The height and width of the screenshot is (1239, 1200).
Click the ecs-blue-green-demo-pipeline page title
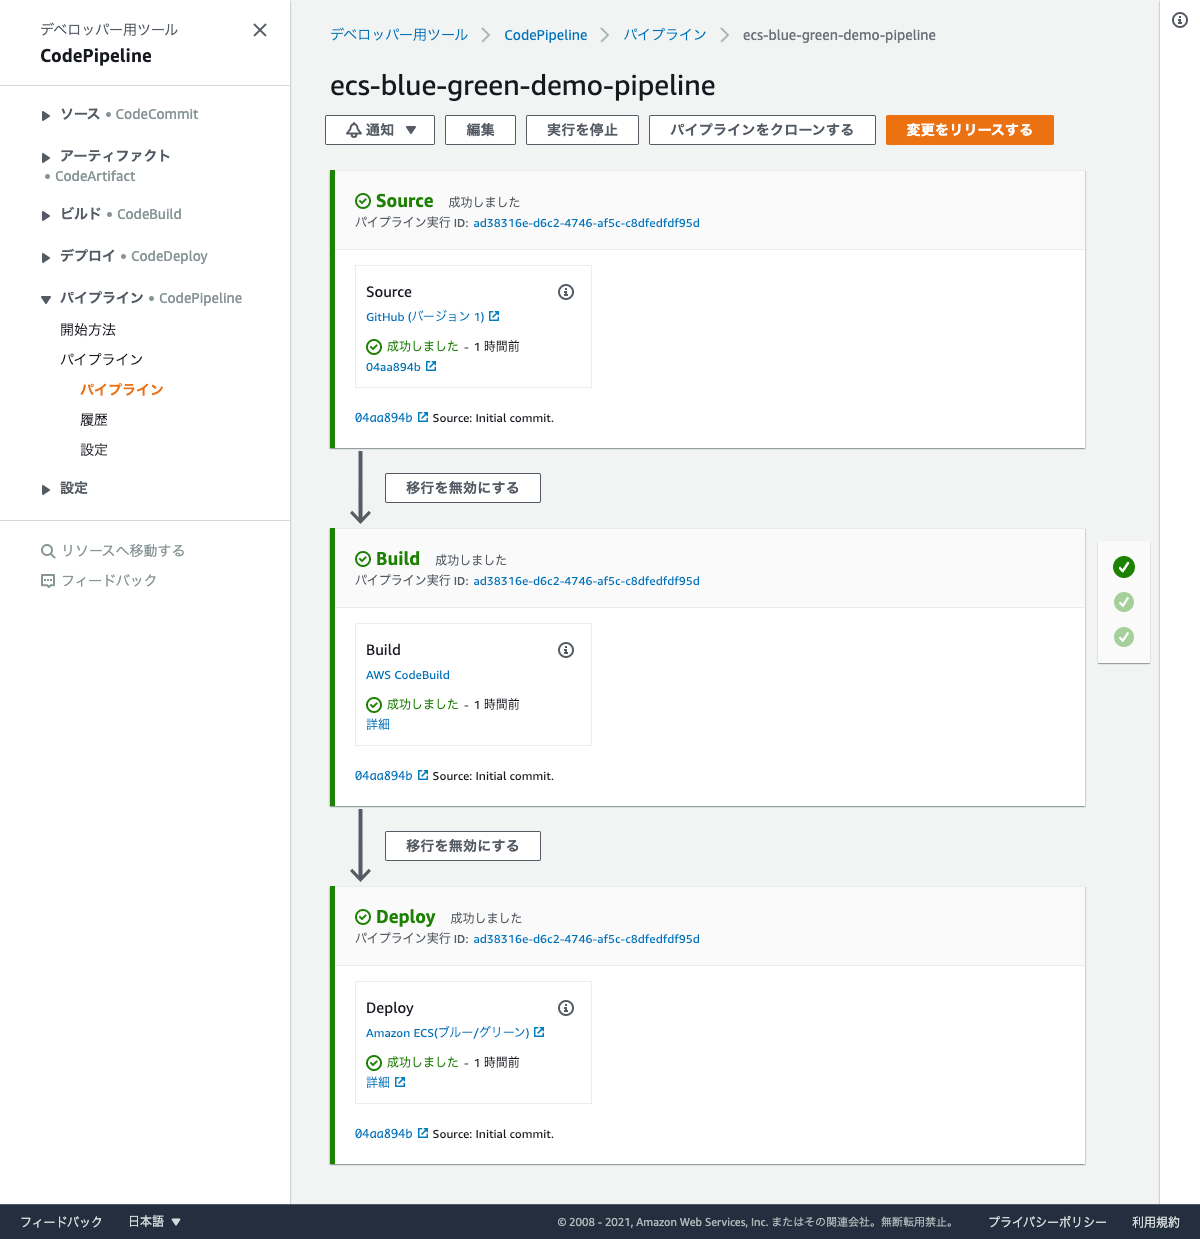point(523,85)
